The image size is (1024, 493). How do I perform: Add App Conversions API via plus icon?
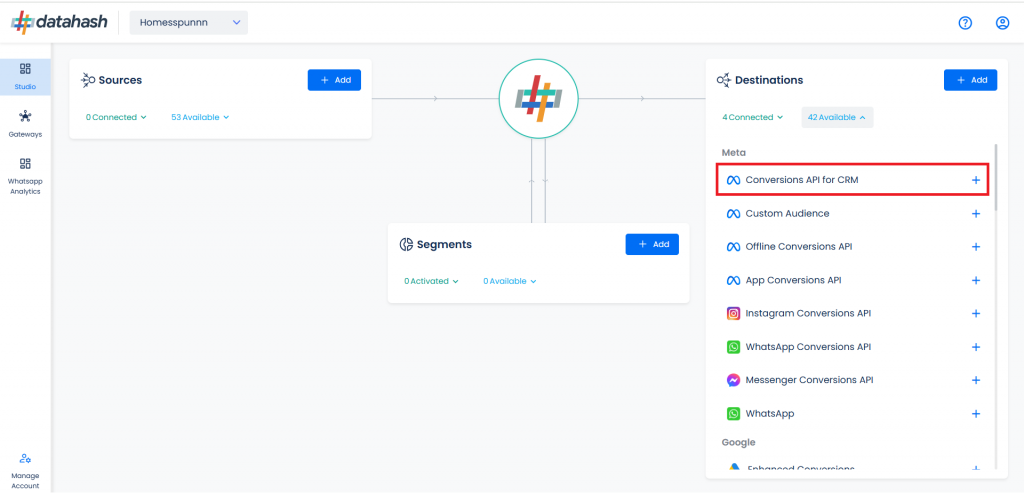click(976, 280)
